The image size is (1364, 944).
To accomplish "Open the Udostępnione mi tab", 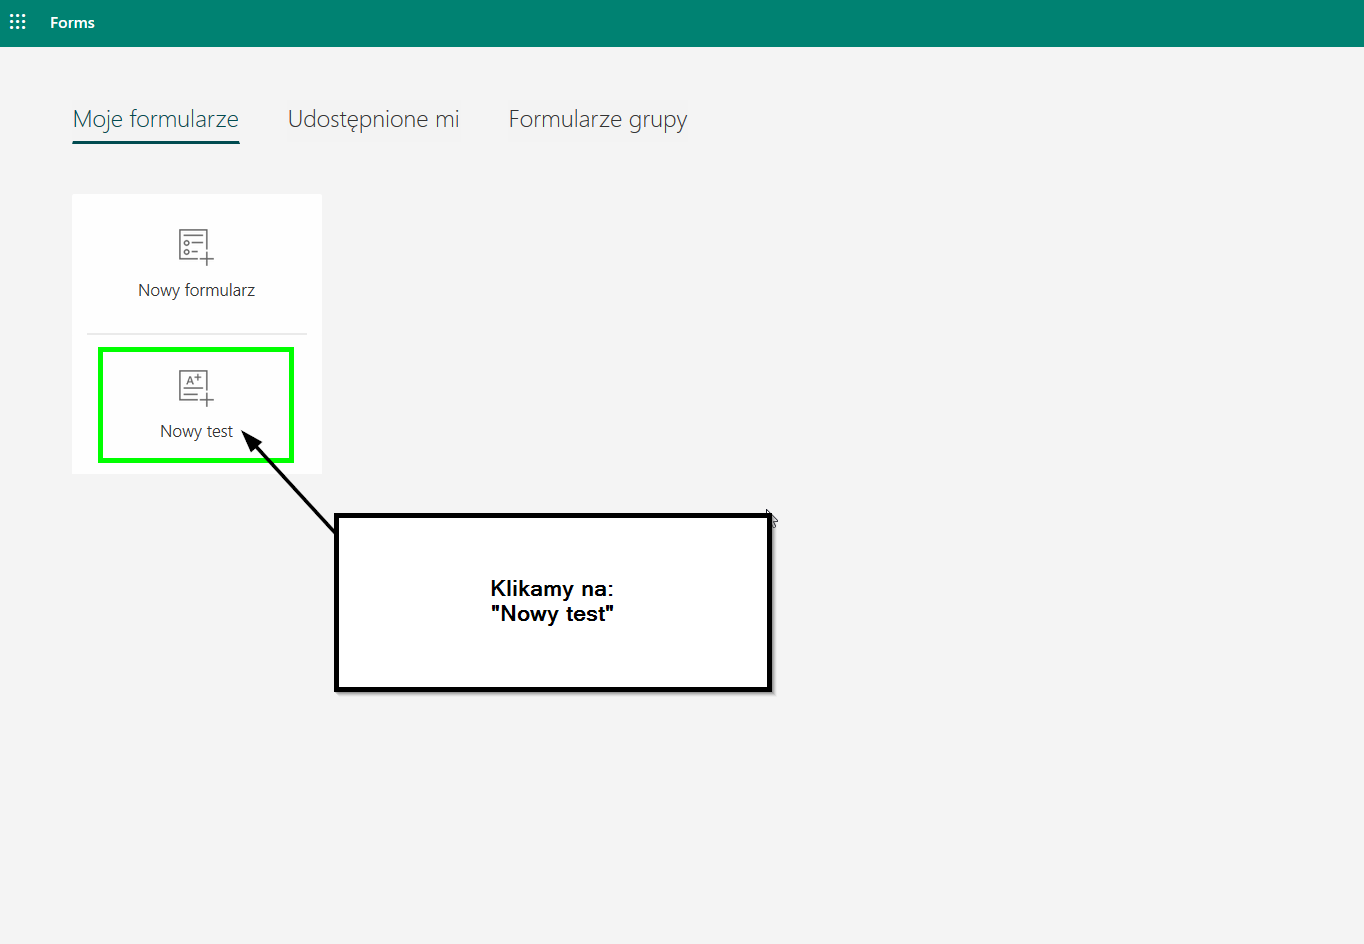I will tap(374, 120).
